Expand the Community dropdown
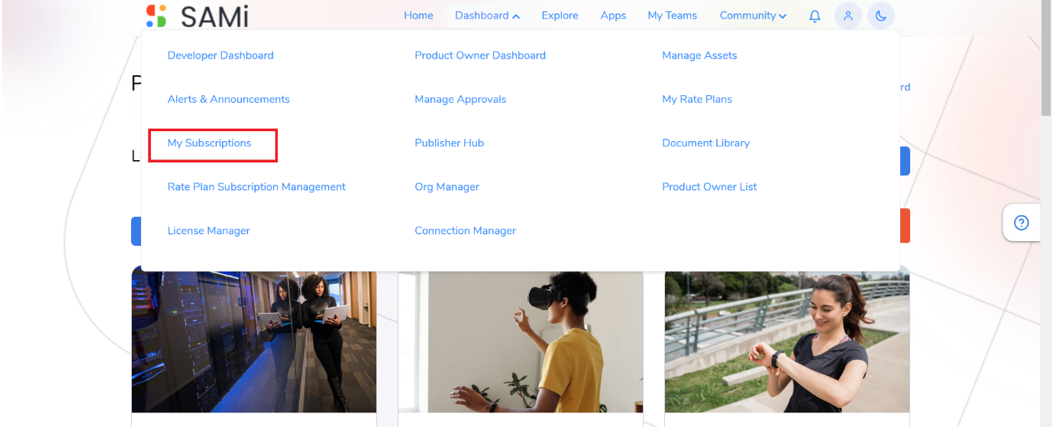This screenshot has width=1054, height=429. [x=753, y=15]
